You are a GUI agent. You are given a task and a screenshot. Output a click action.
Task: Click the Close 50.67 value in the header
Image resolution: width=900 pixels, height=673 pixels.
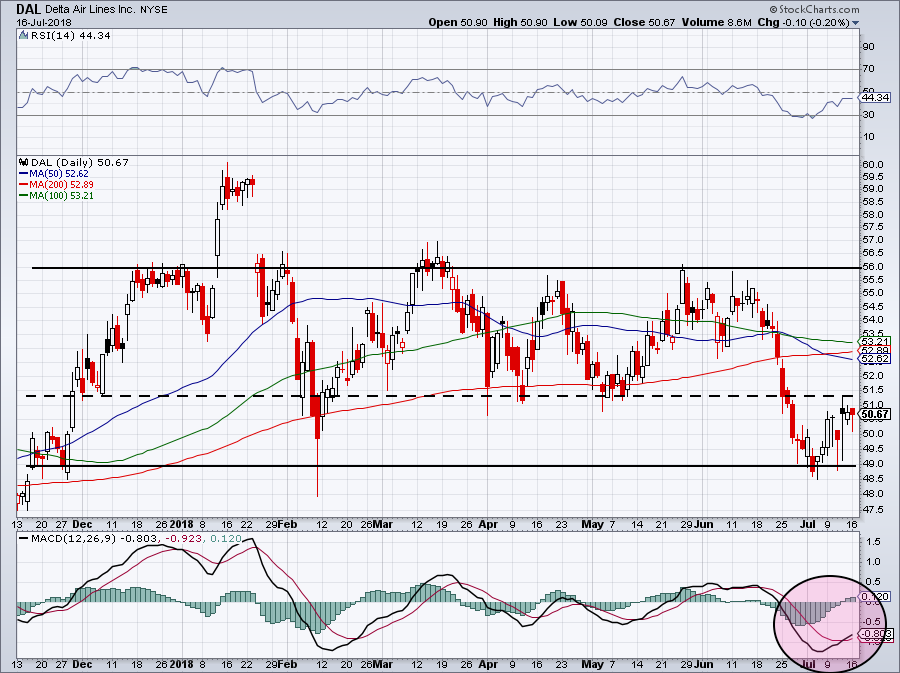point(643,22)
